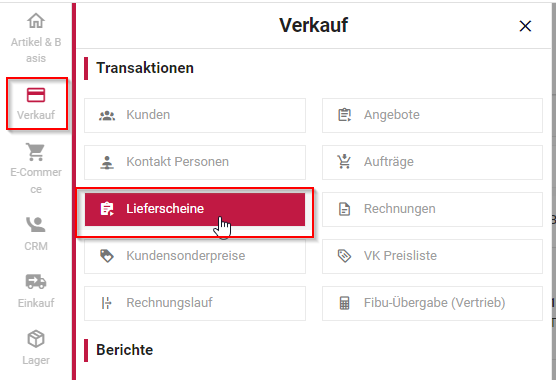The width and height of the screenshot is (556, 380).
Task: Click the Rechnungen document icon
Action: click(344, 209)
